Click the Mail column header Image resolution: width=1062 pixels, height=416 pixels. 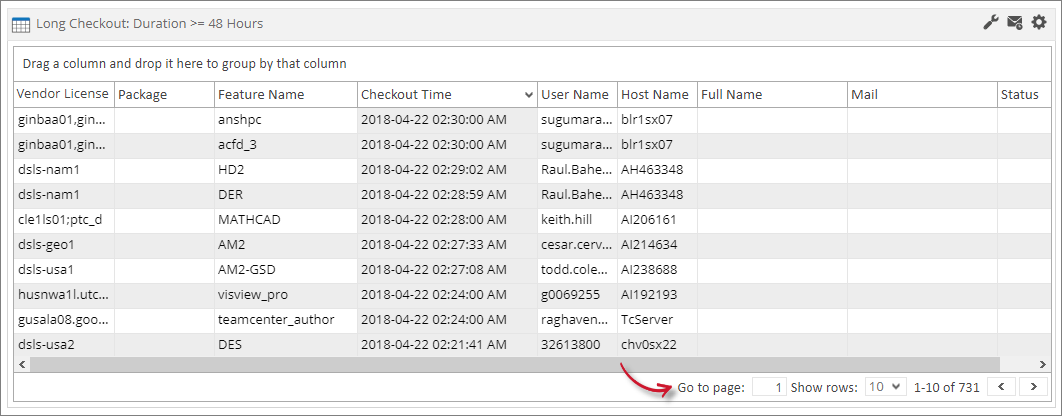922,95
